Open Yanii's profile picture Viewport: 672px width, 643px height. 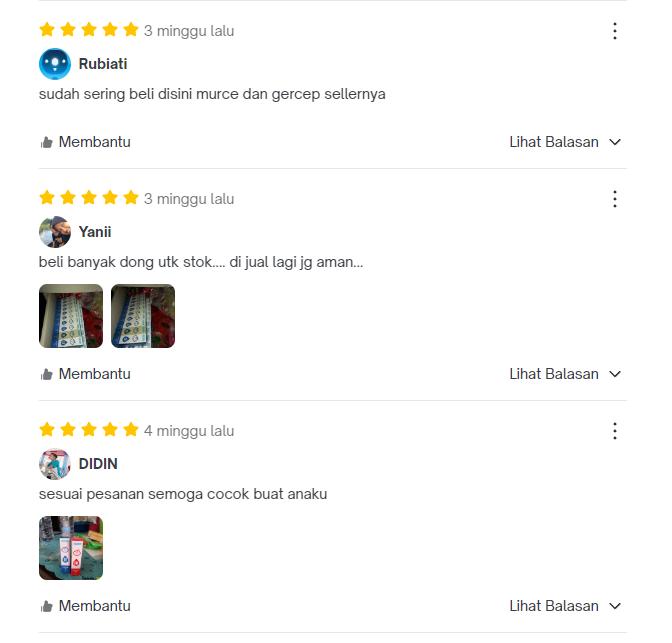[x=55, y=232]
